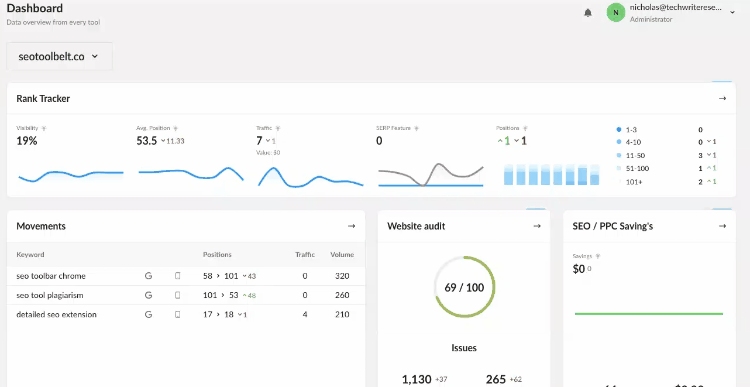750x387 pixels.
Task: Select the detailed seo extension keyword
Action: click(x=56, y=314)
